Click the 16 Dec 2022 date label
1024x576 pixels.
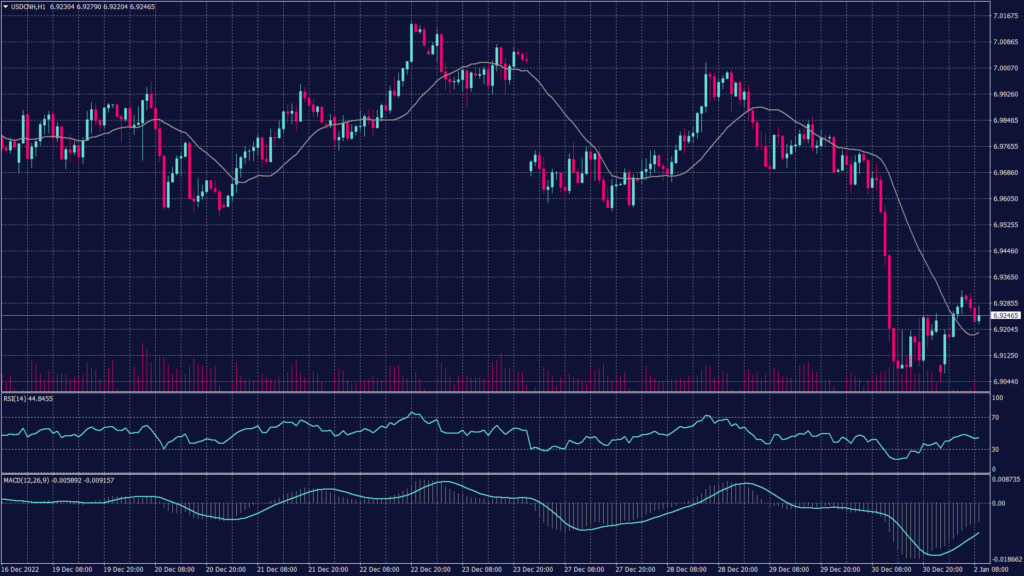coord(20,569)
